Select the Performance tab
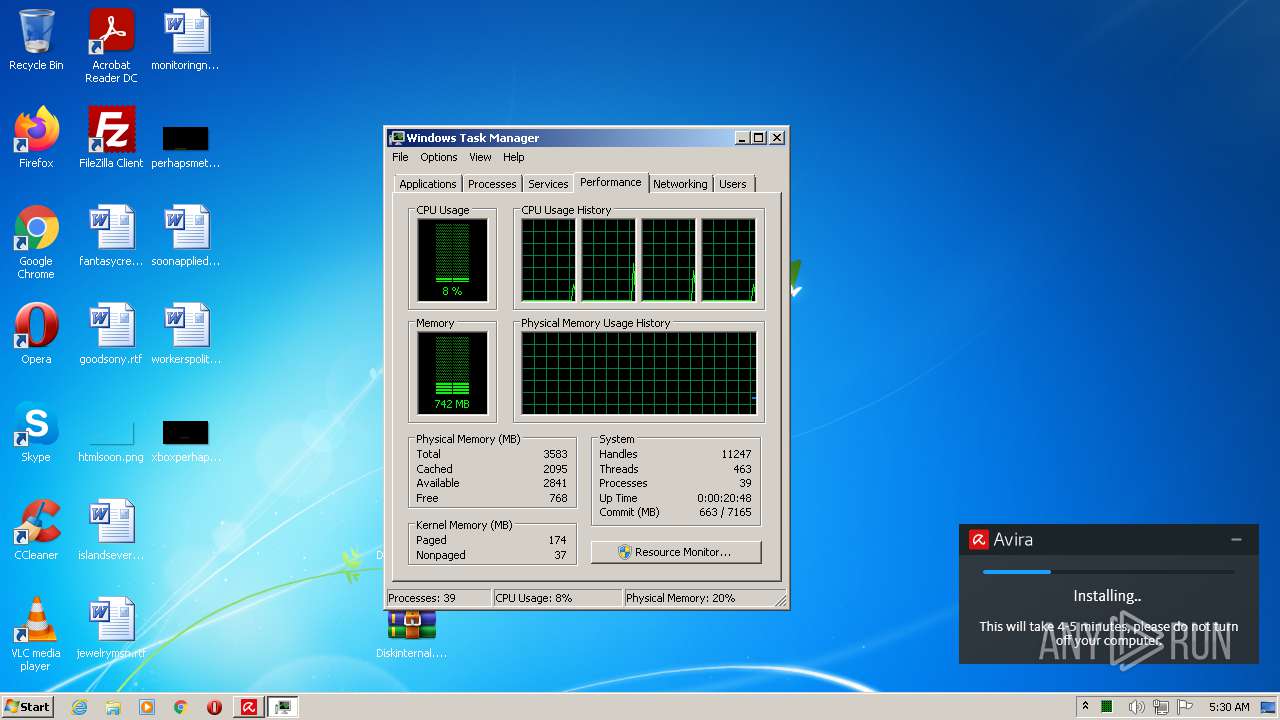The width and height of the screenshot is (1280, 720). (610, 182)
